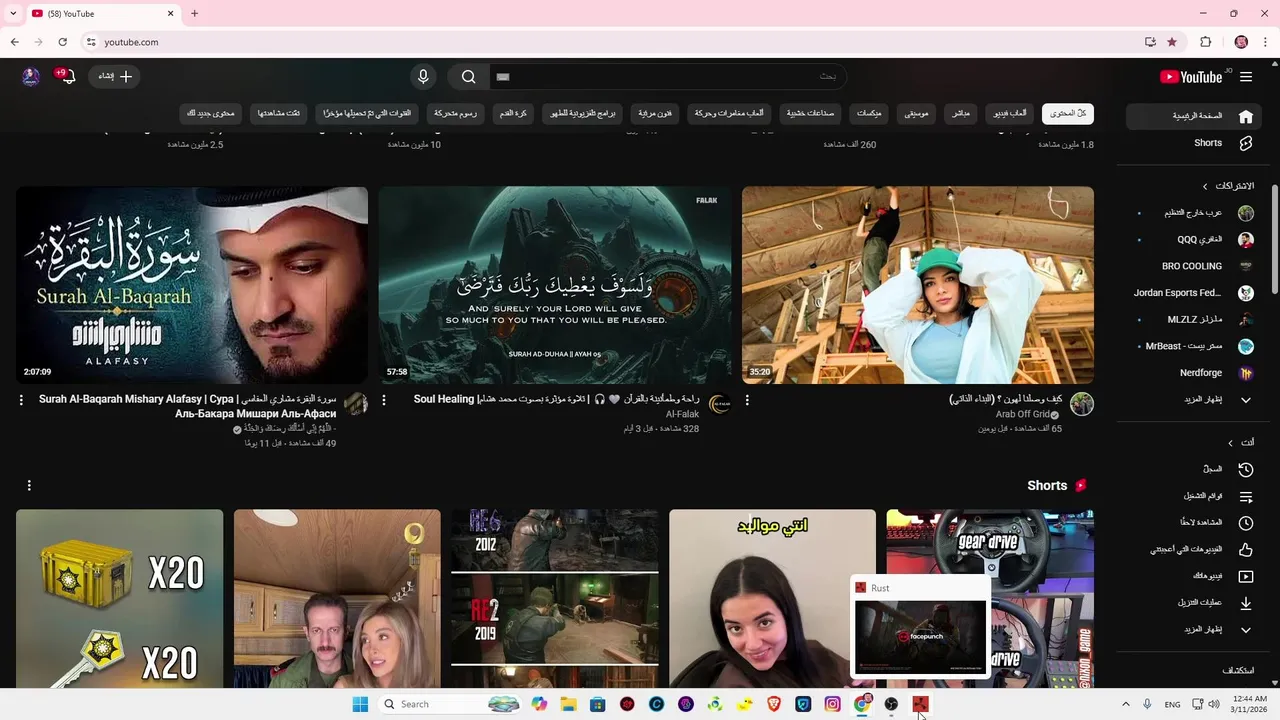
Task: Open the Arab Off Grid channel name link
Action: 1022,414
